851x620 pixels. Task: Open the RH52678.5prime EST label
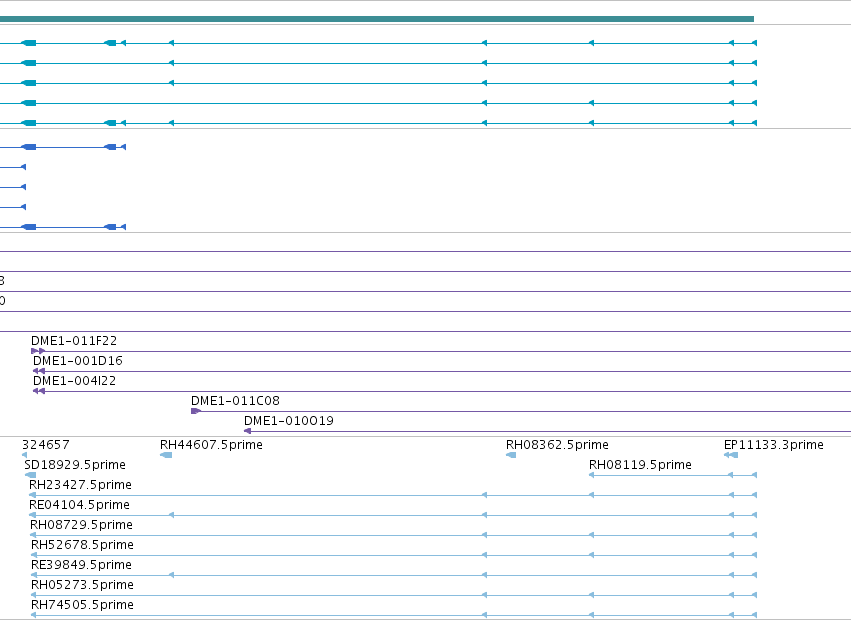pos(82,545)
